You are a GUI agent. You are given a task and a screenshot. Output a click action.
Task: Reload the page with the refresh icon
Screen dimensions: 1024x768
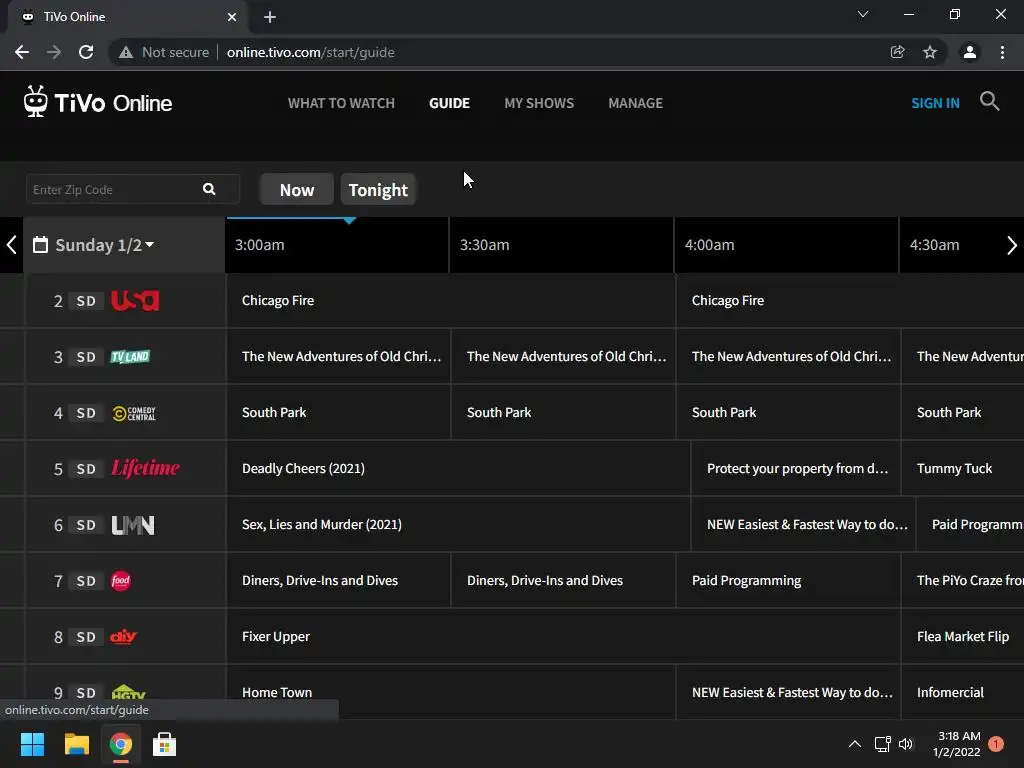[86, 52]
